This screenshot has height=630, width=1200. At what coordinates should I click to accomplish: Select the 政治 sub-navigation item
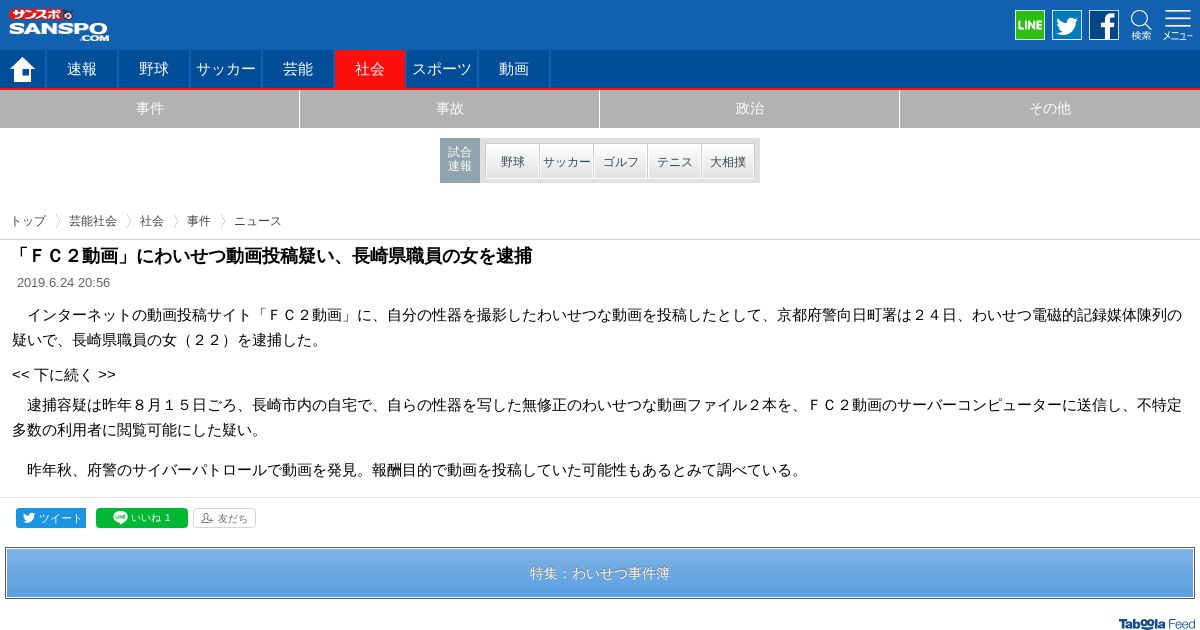pos(750,109)
